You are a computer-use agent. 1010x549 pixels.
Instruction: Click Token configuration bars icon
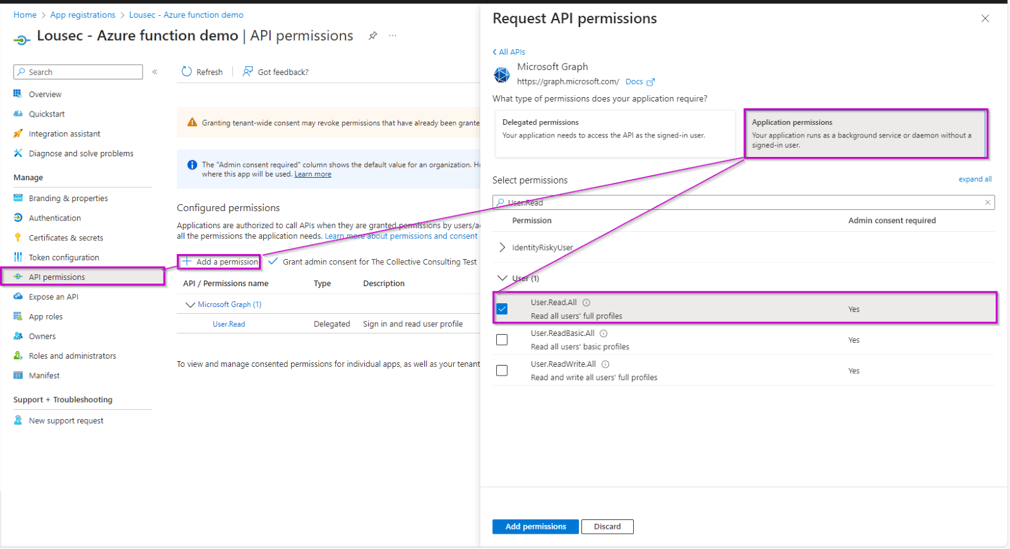point(17,257)
